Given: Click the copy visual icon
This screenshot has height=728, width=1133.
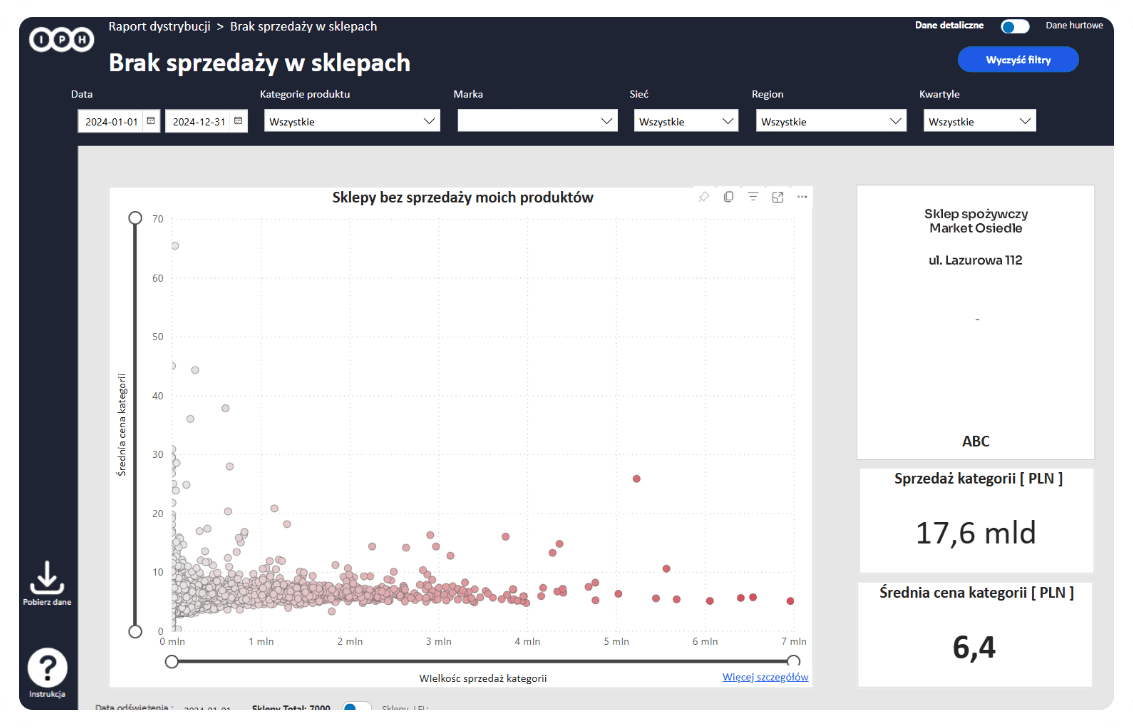Looking at the screenshot, I should tap(728, 197).
